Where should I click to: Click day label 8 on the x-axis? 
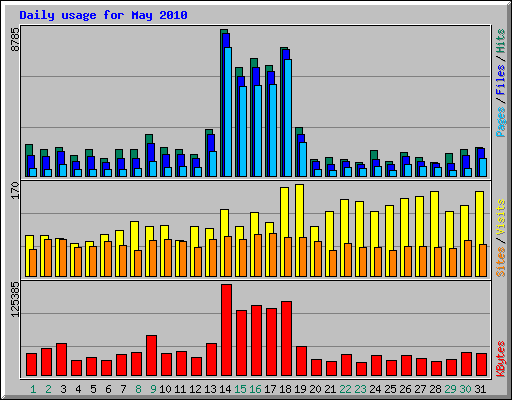pyautogui.click(x=138, y=389)
